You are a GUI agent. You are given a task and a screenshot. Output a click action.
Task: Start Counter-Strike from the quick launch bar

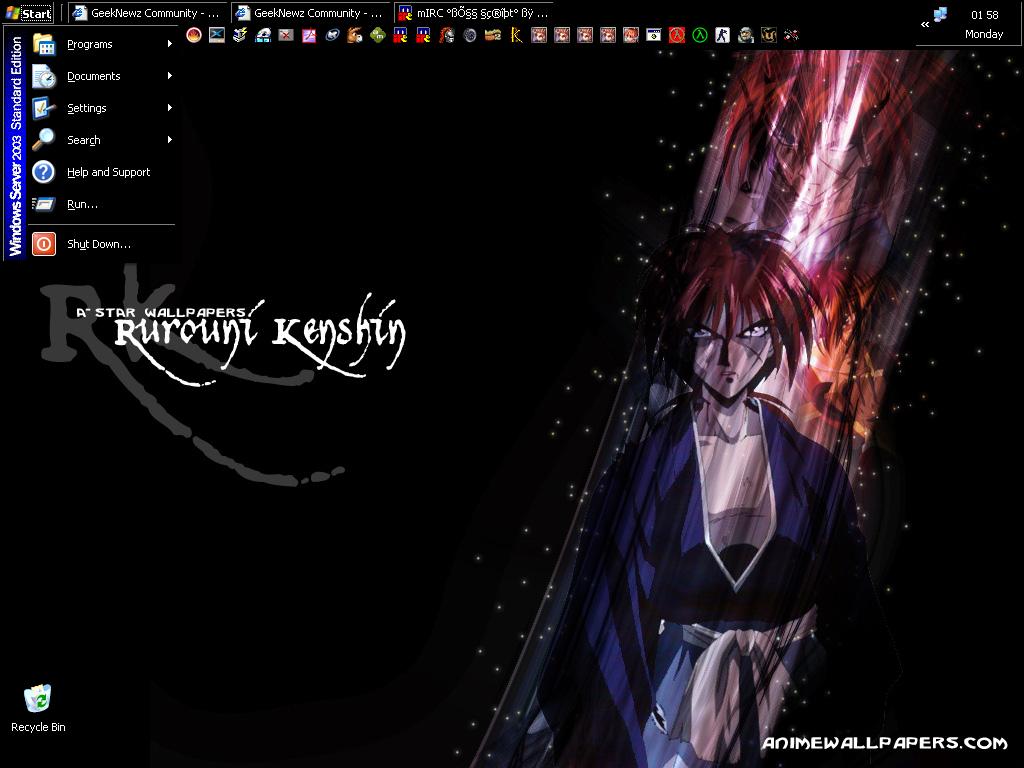tap(723, 35)
